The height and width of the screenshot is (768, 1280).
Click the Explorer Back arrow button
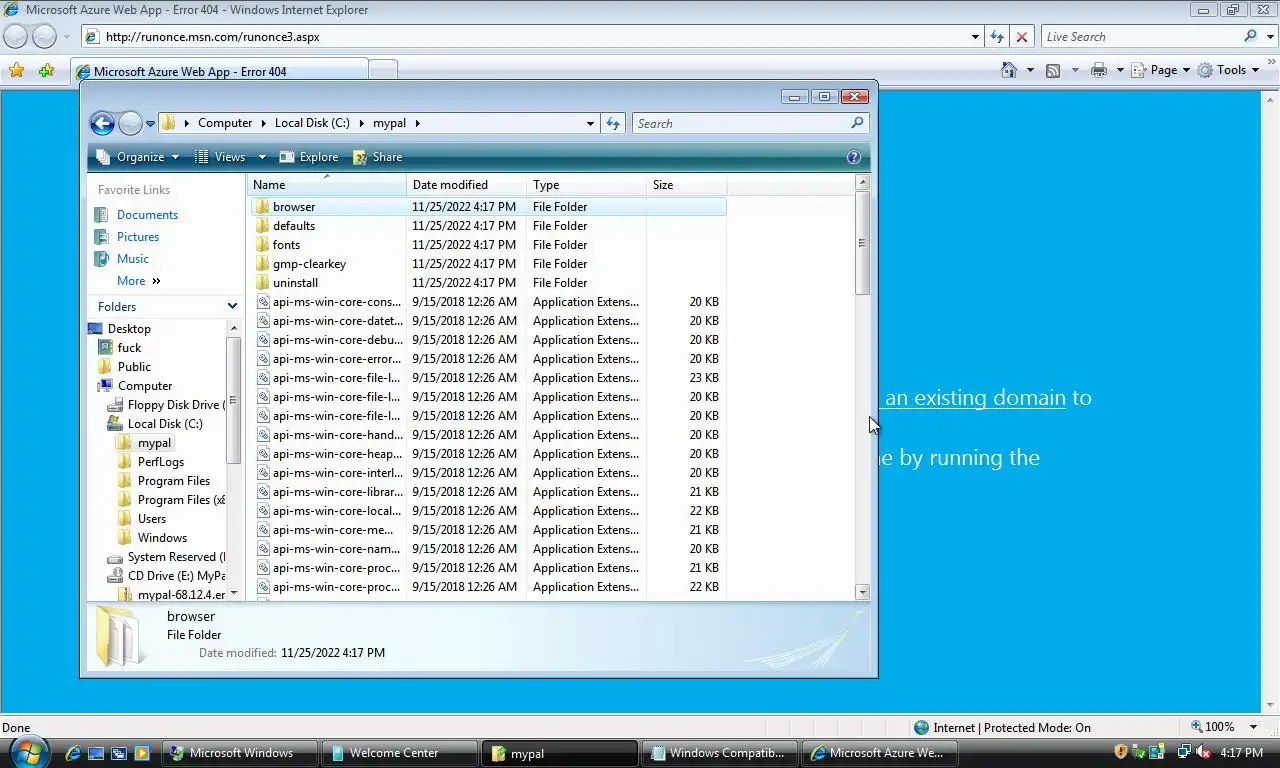102,123
